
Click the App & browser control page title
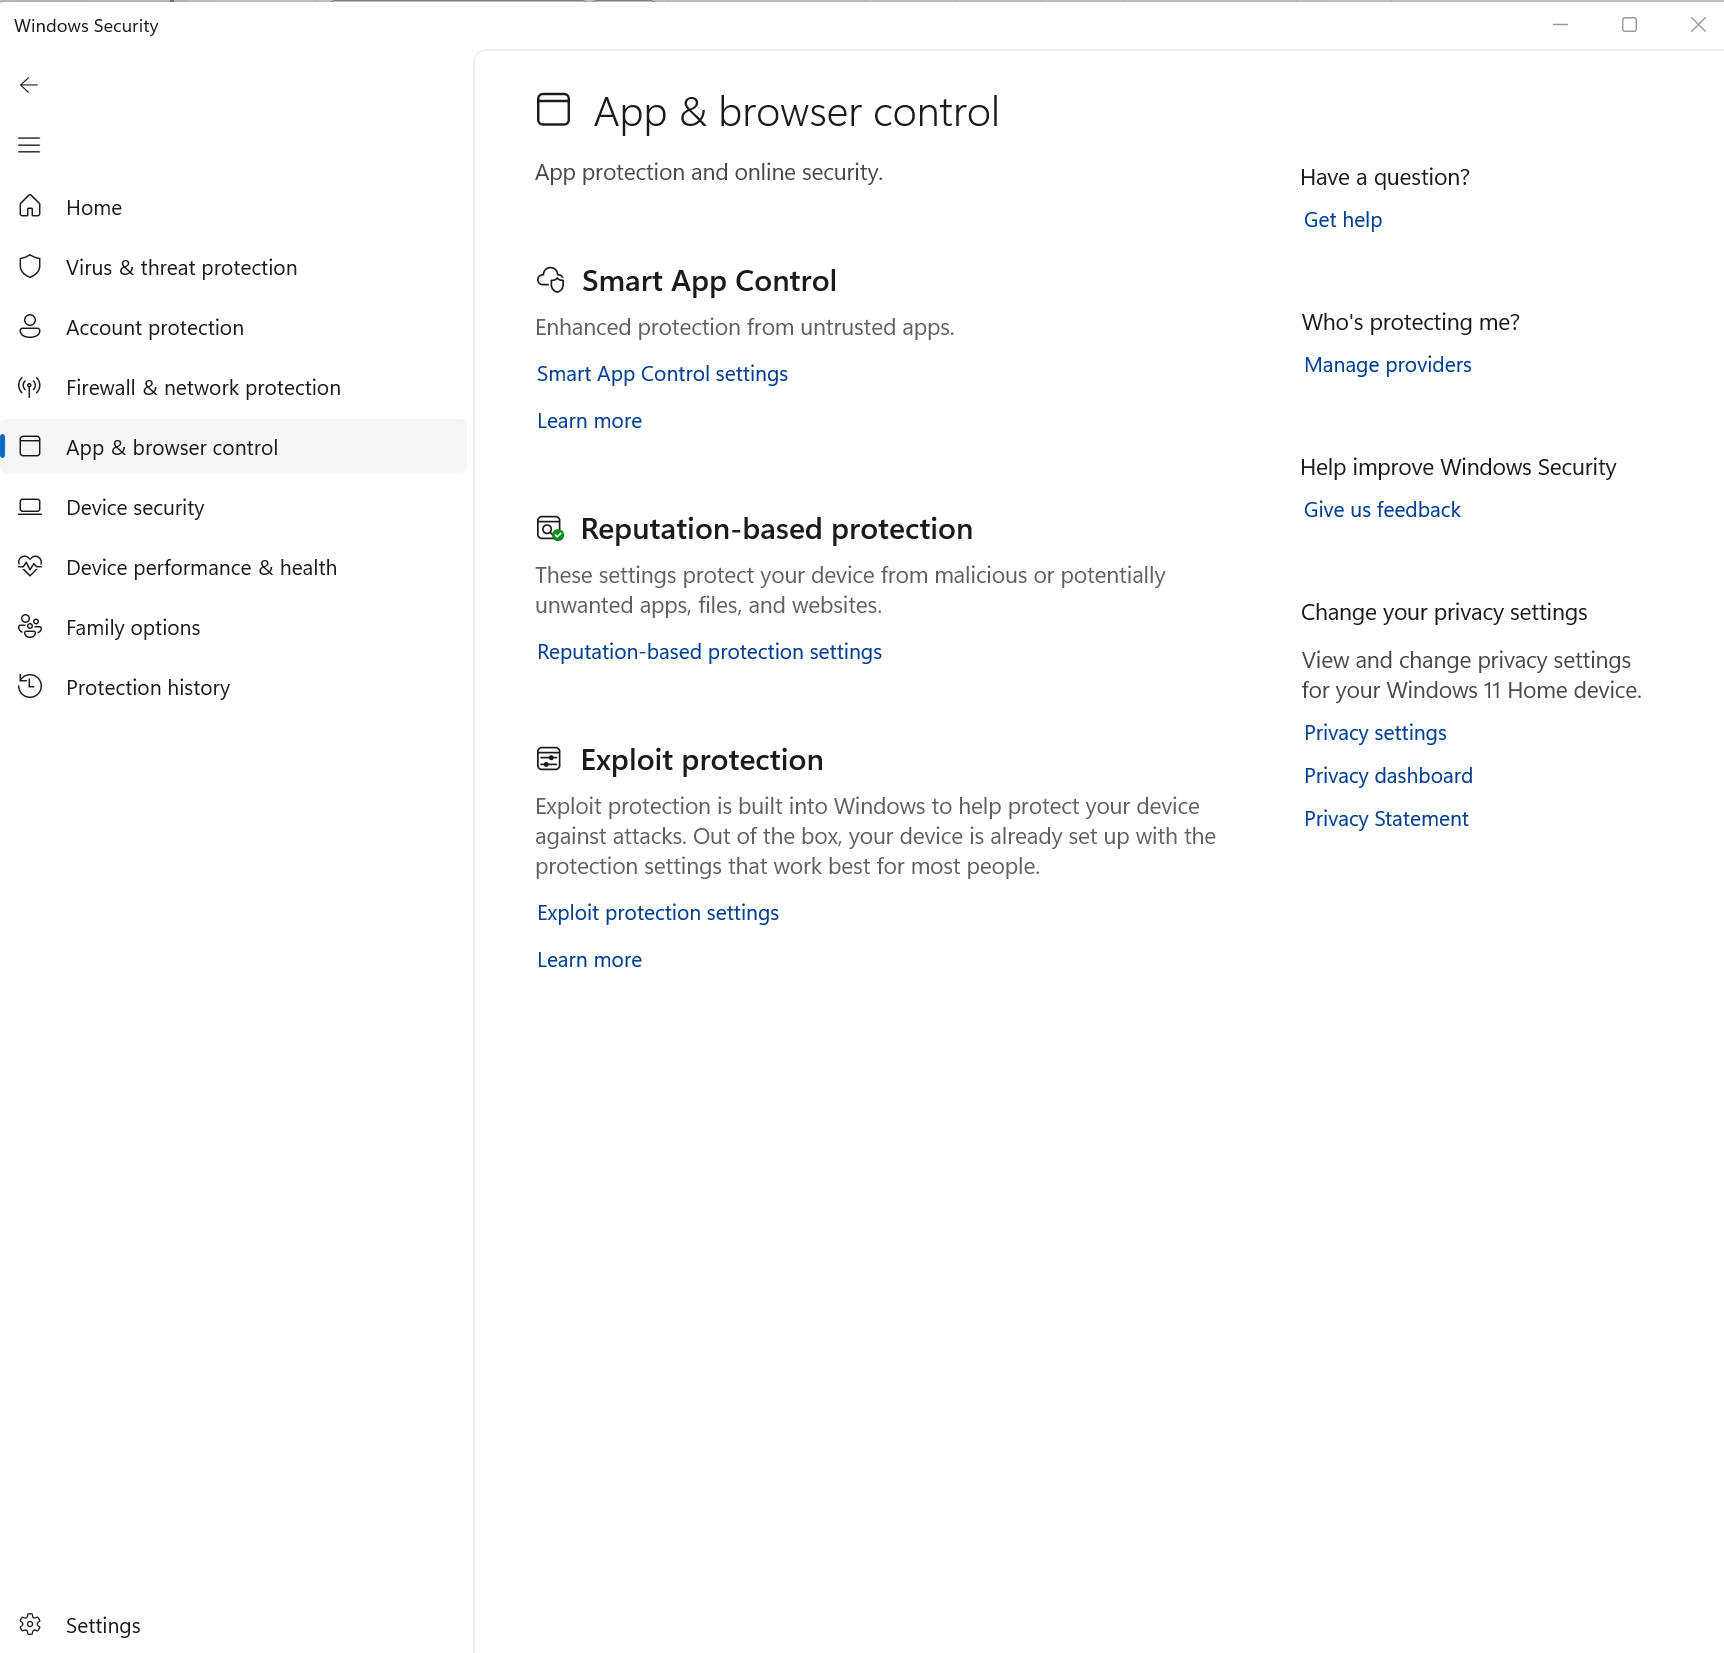pos(796,112)
